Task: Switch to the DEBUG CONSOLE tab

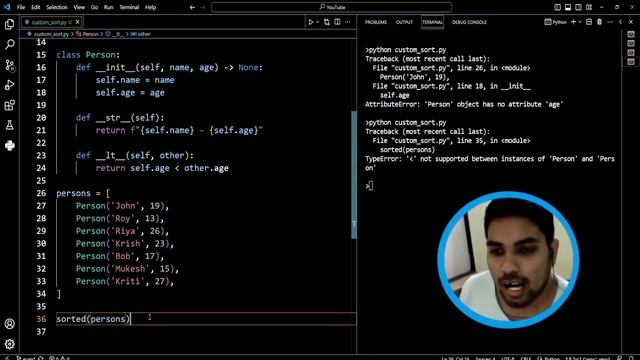Action: [x=469, y=22]
